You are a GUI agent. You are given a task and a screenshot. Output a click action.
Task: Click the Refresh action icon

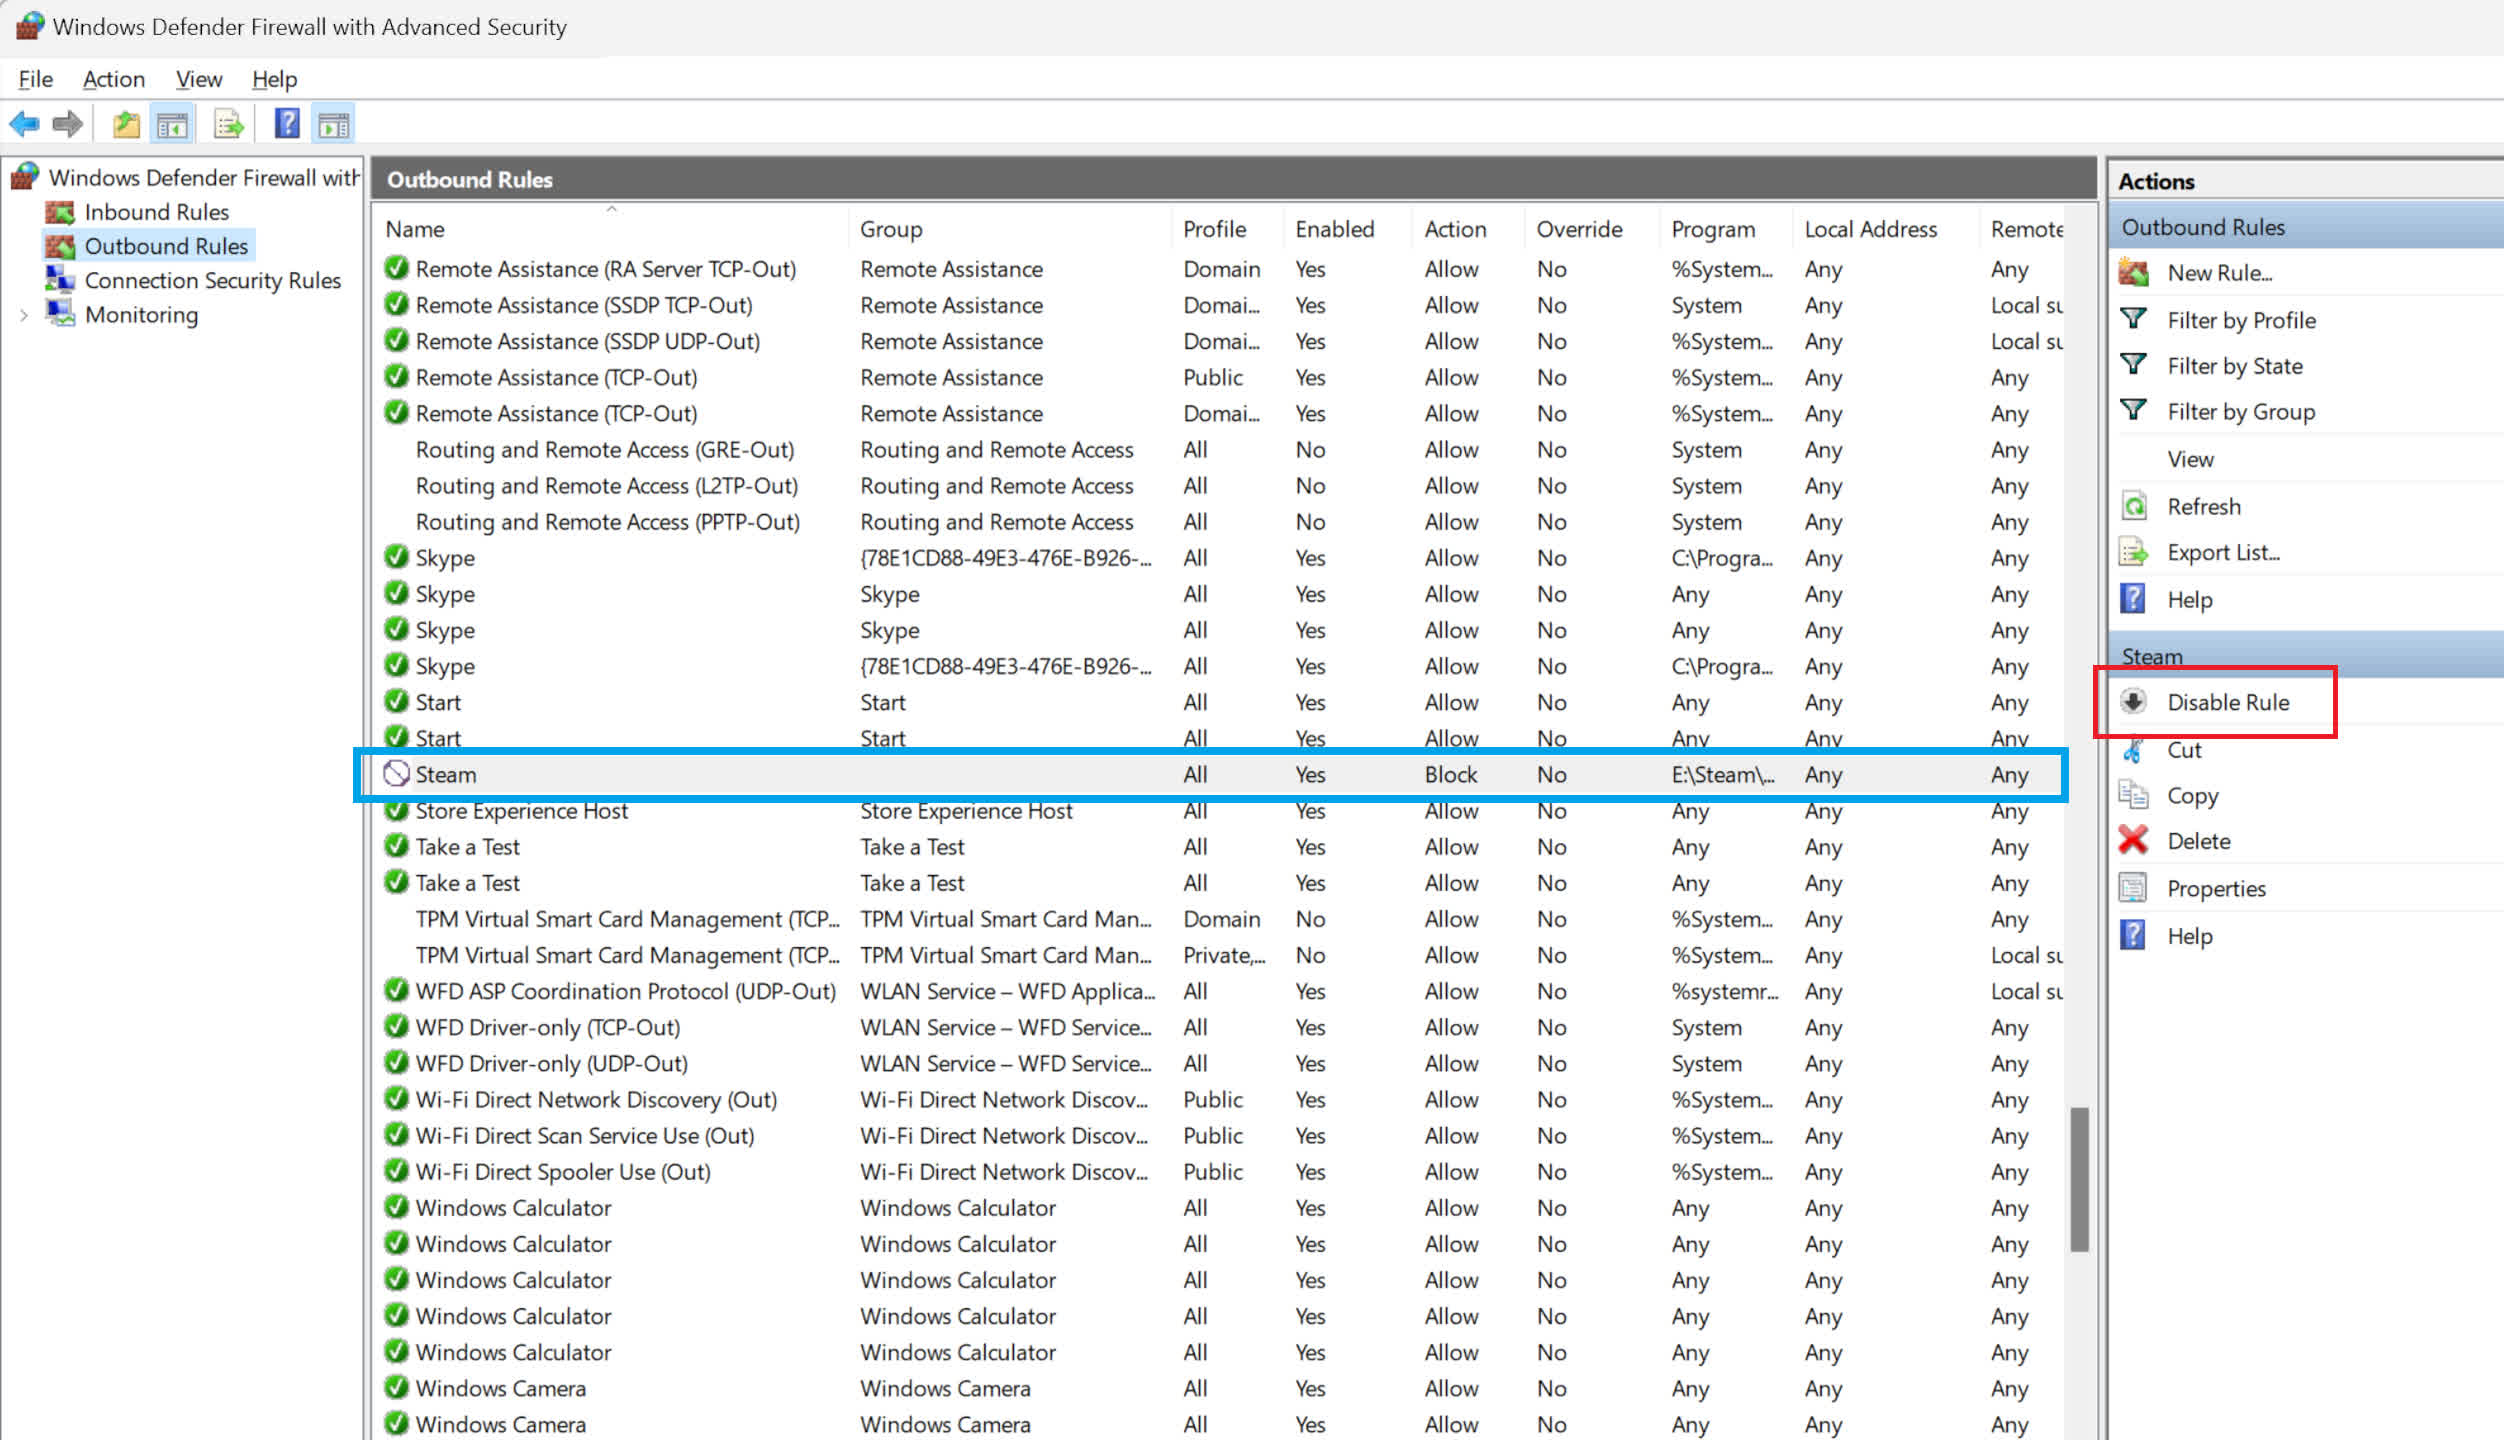click(x=2133, y=506)
